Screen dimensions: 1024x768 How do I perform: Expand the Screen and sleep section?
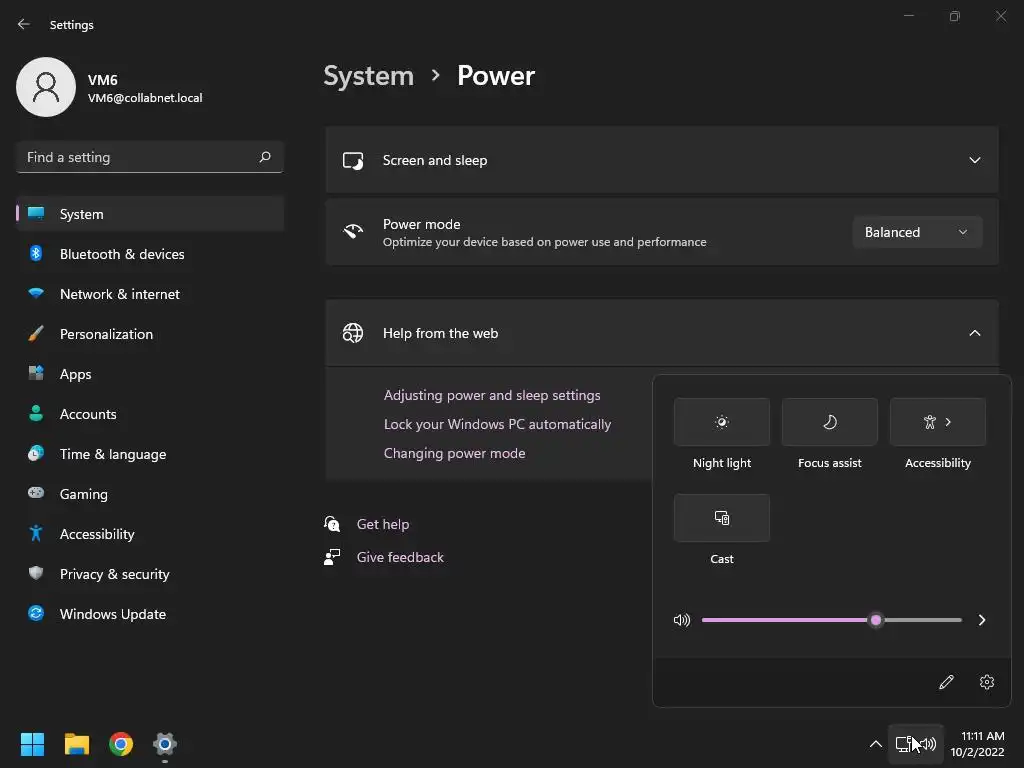pyautogui.click(x=662, y=160)
